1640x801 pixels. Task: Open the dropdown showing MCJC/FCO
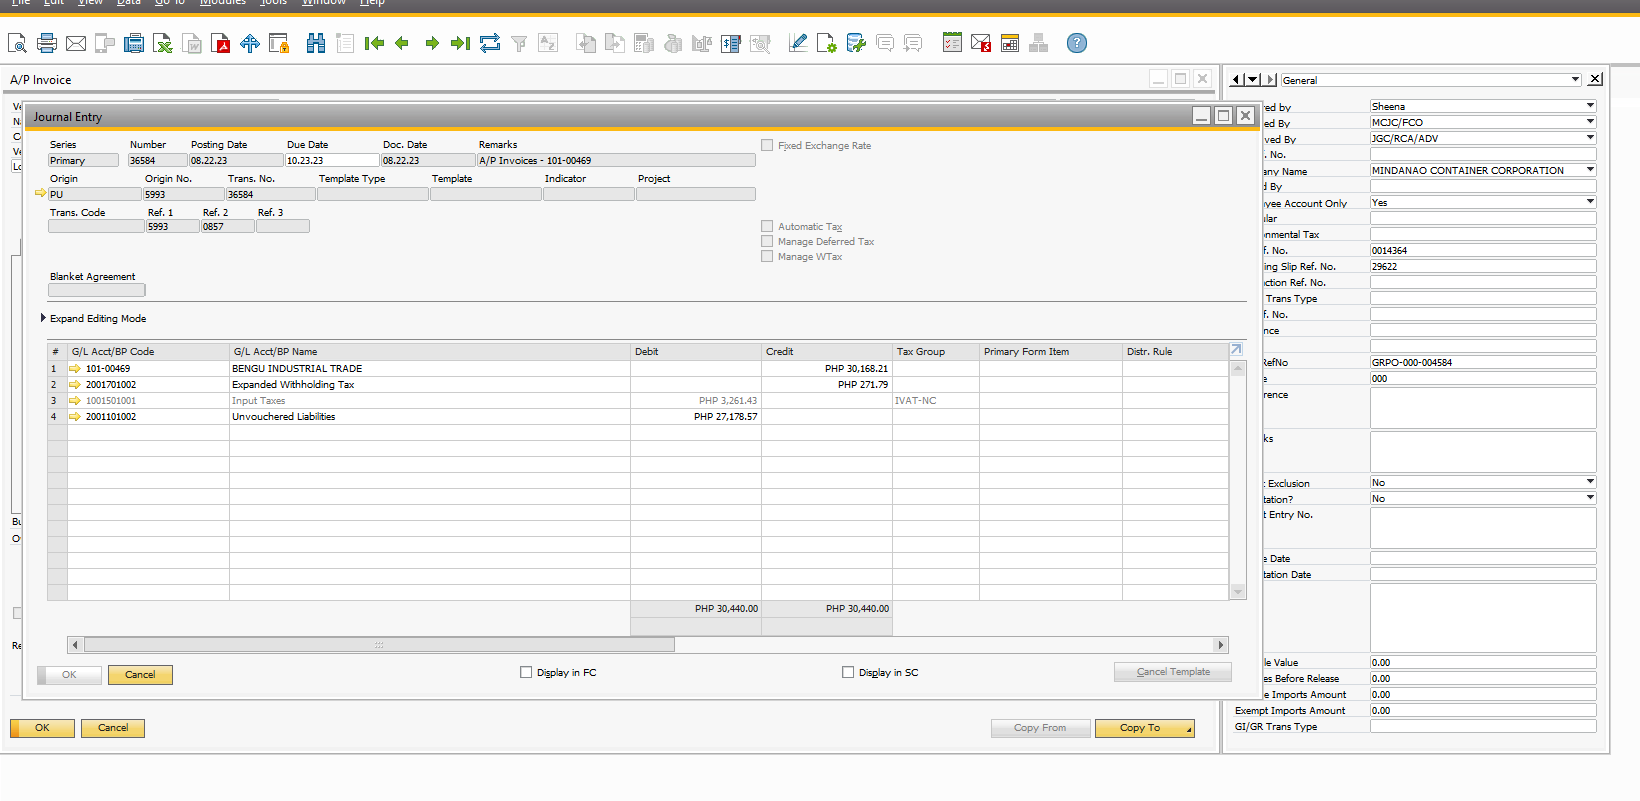click(1590, 122)
